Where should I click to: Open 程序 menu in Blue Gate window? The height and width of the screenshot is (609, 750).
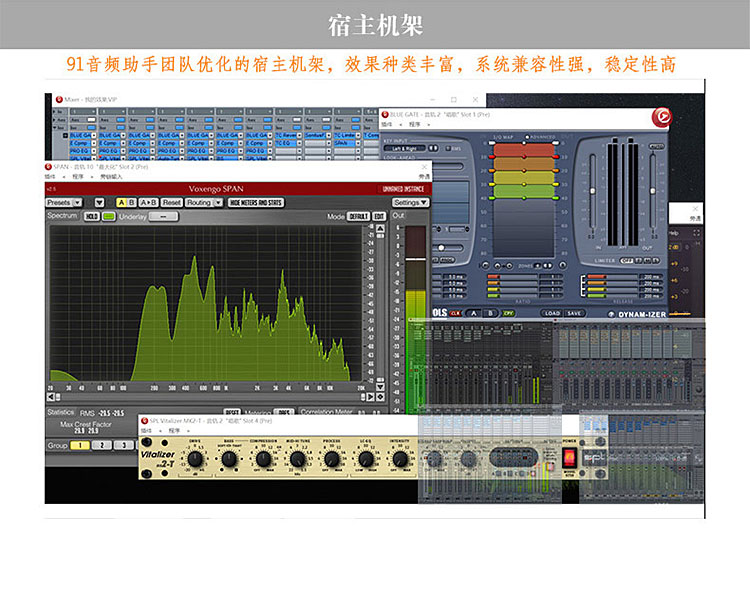click(x=414, y=124)
